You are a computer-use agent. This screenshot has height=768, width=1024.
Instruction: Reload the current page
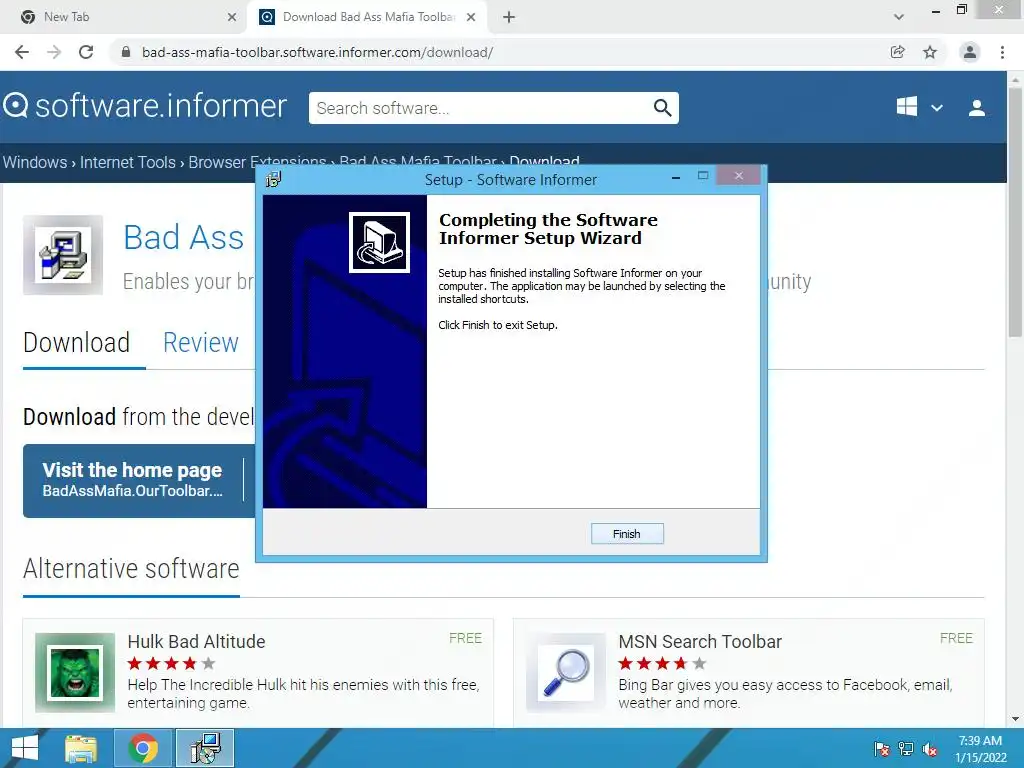tap(86, 52)
